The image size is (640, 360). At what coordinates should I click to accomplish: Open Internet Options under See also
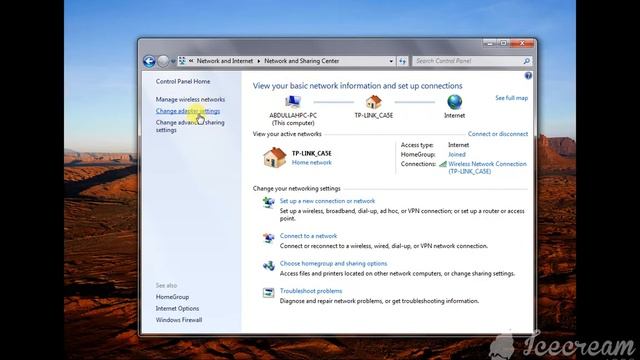(x=177, y=308)
